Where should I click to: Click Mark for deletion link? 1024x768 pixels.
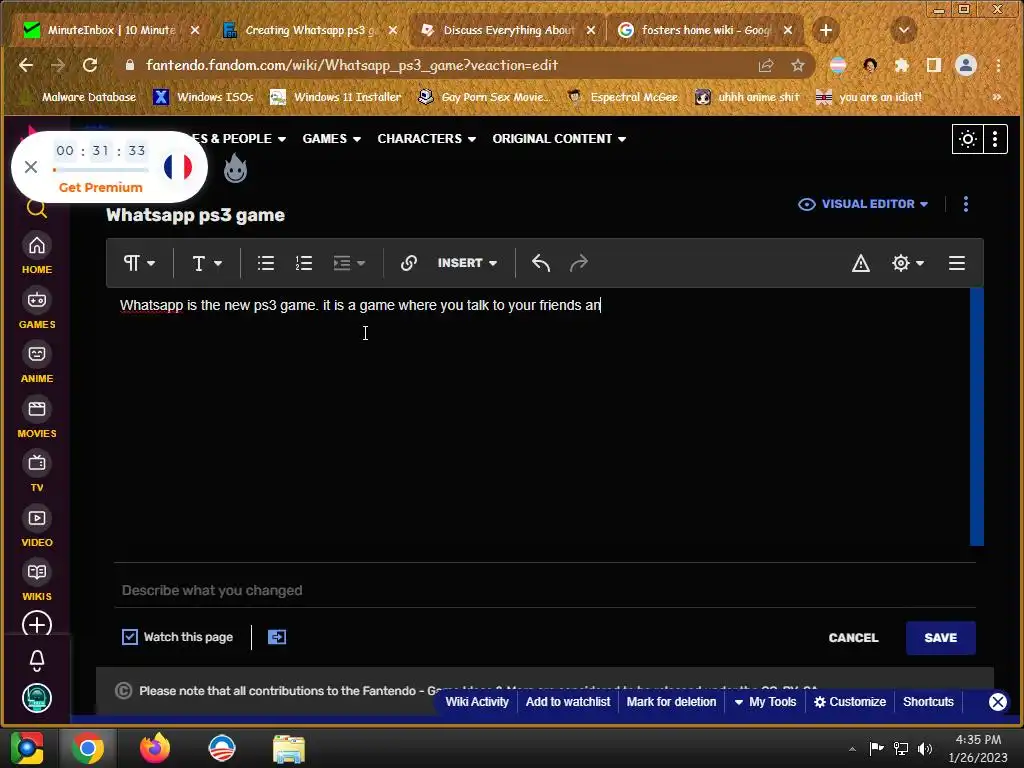coord(671,701)
